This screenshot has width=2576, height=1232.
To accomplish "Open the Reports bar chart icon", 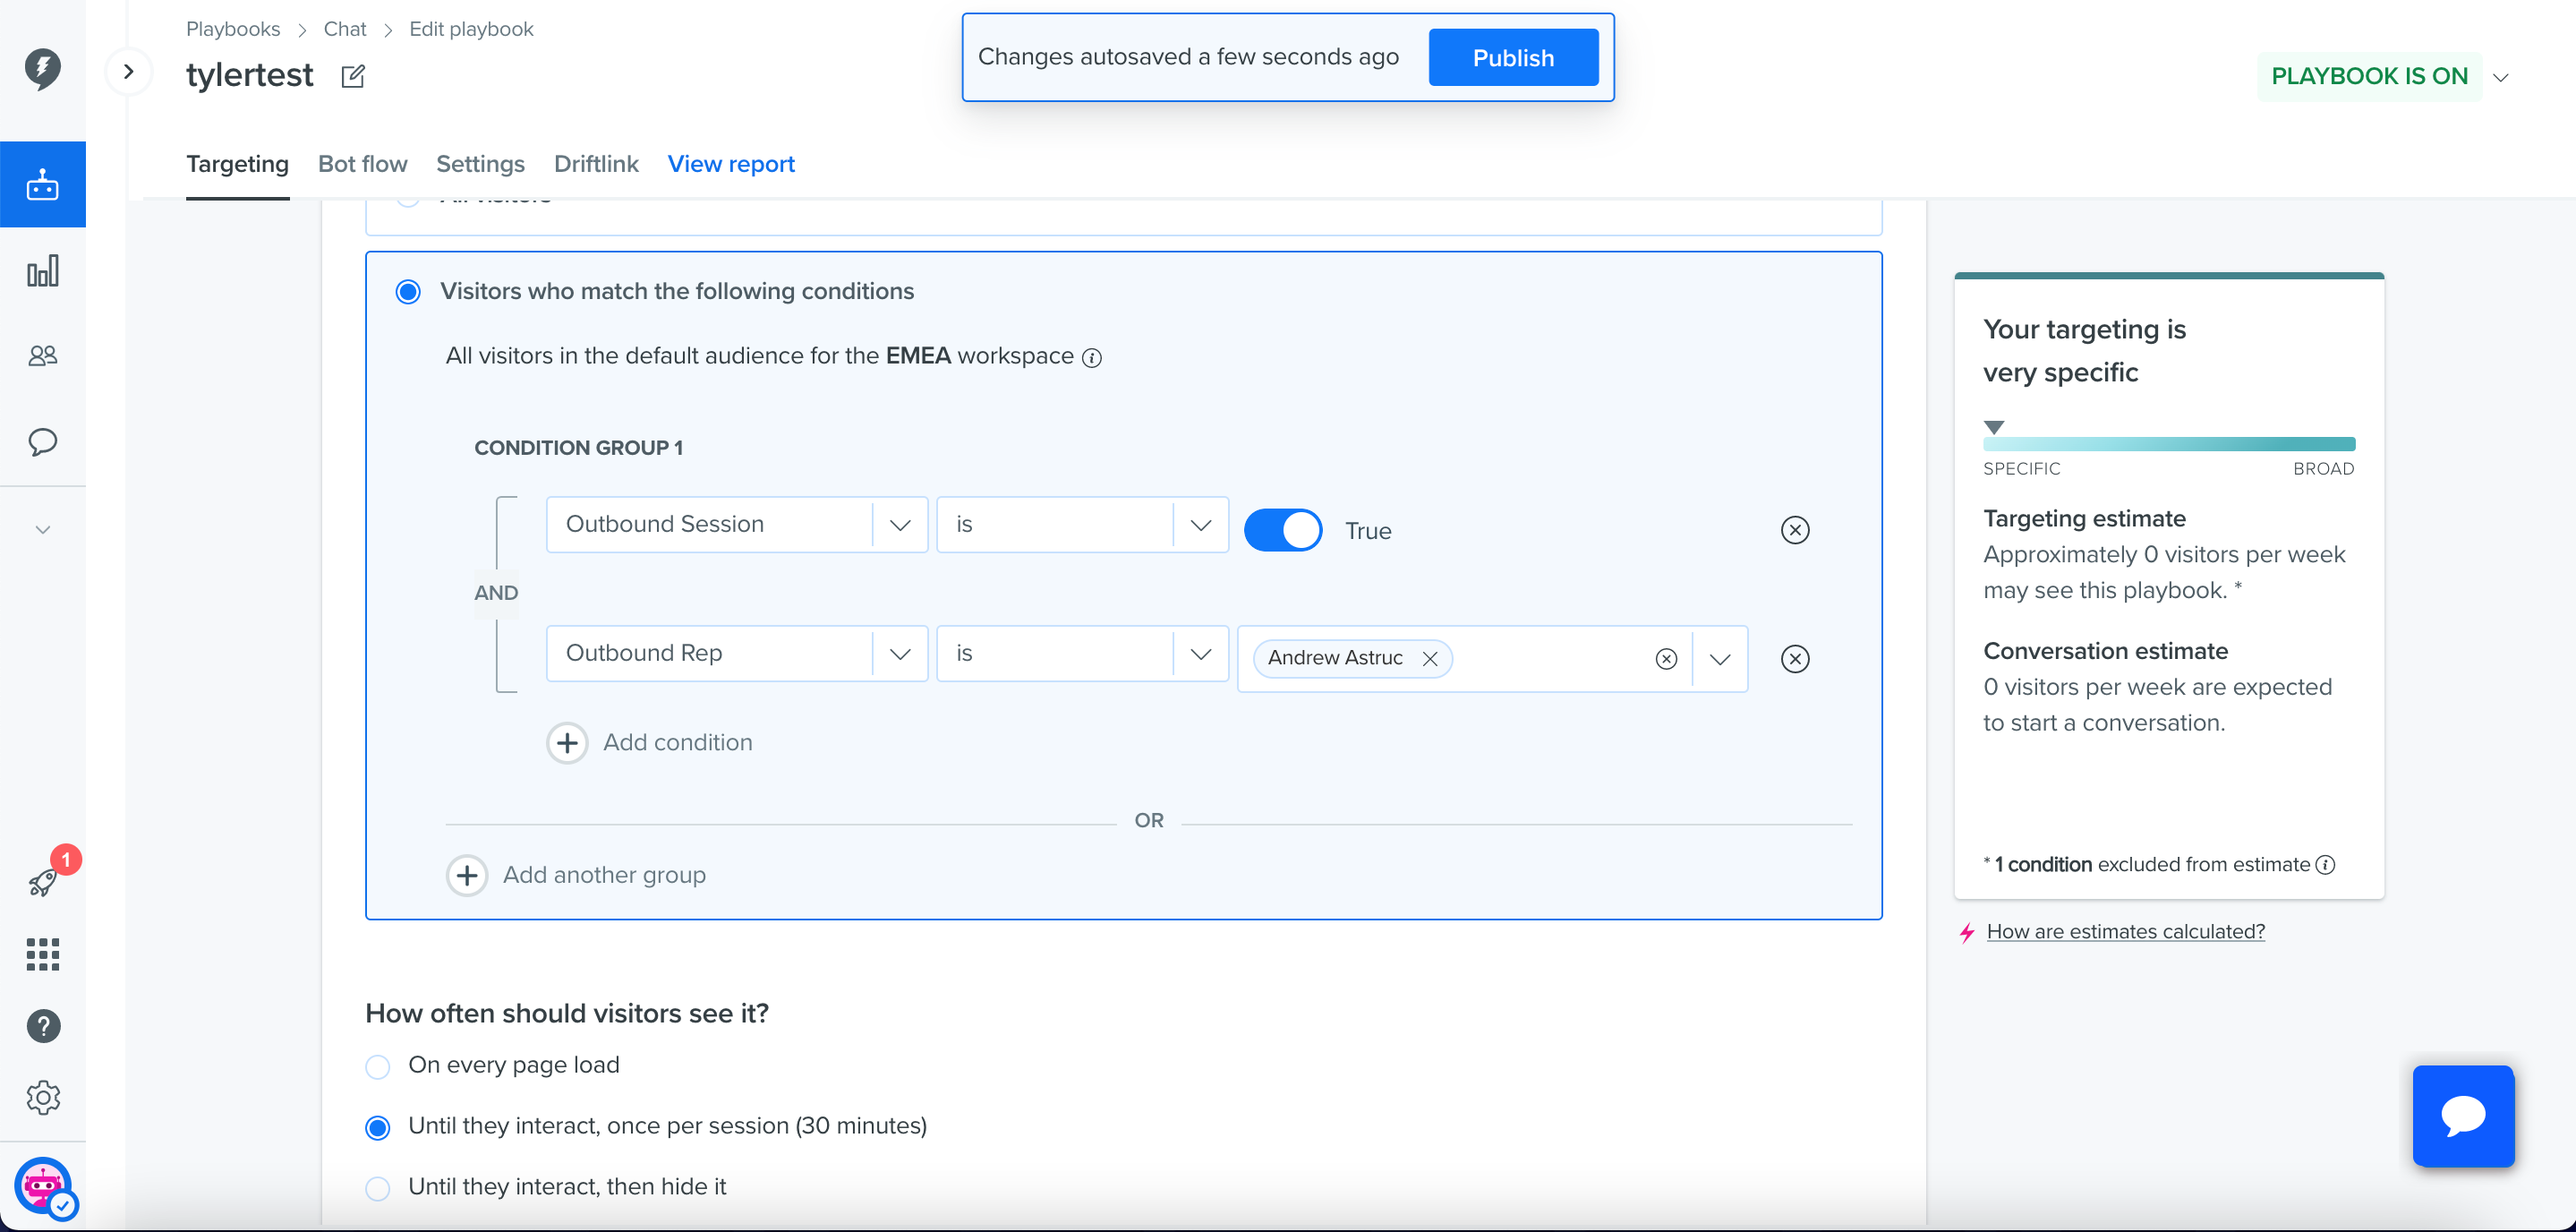I will pos(42,271).
